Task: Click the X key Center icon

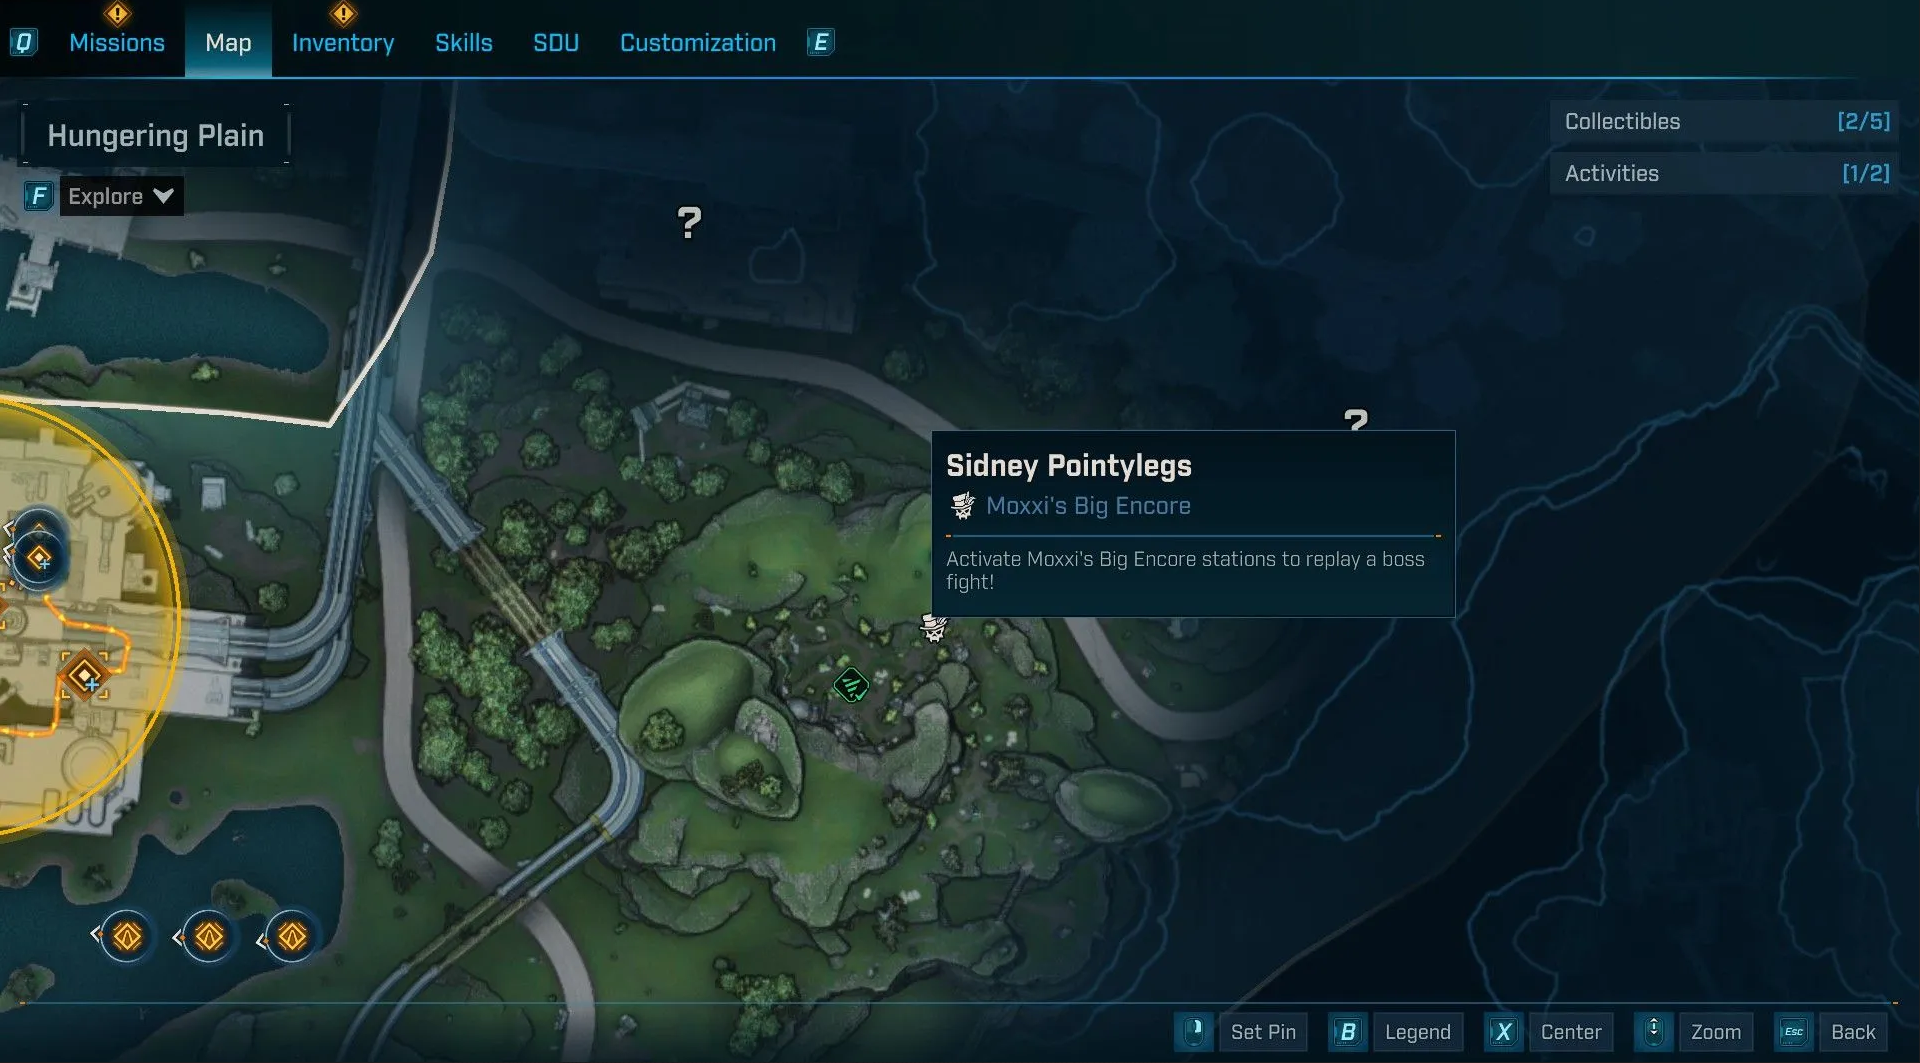Action: 1503,1032
